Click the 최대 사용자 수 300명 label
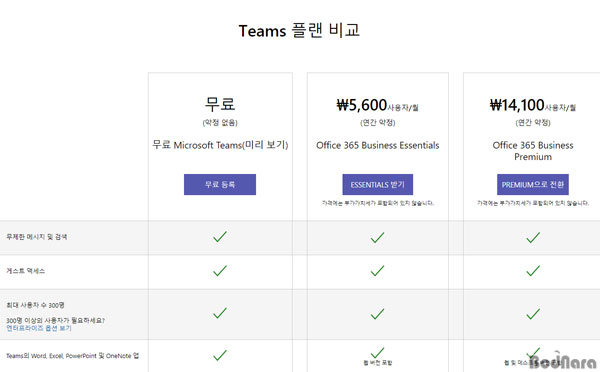Screen dimensions: 600x372 coord(35,305)
